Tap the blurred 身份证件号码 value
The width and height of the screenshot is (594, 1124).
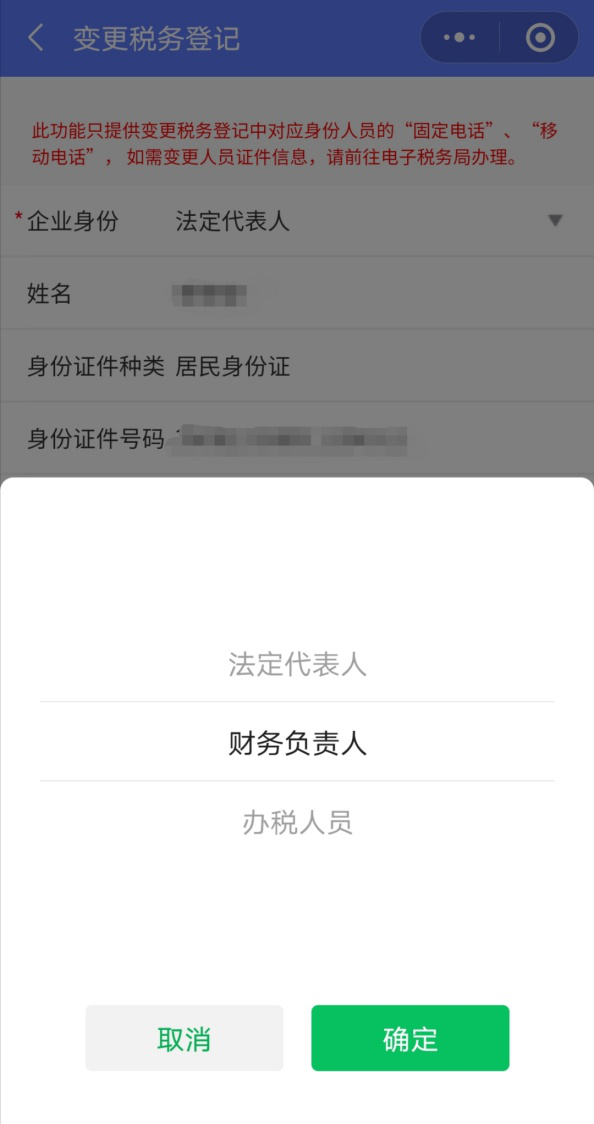[292, 439]
